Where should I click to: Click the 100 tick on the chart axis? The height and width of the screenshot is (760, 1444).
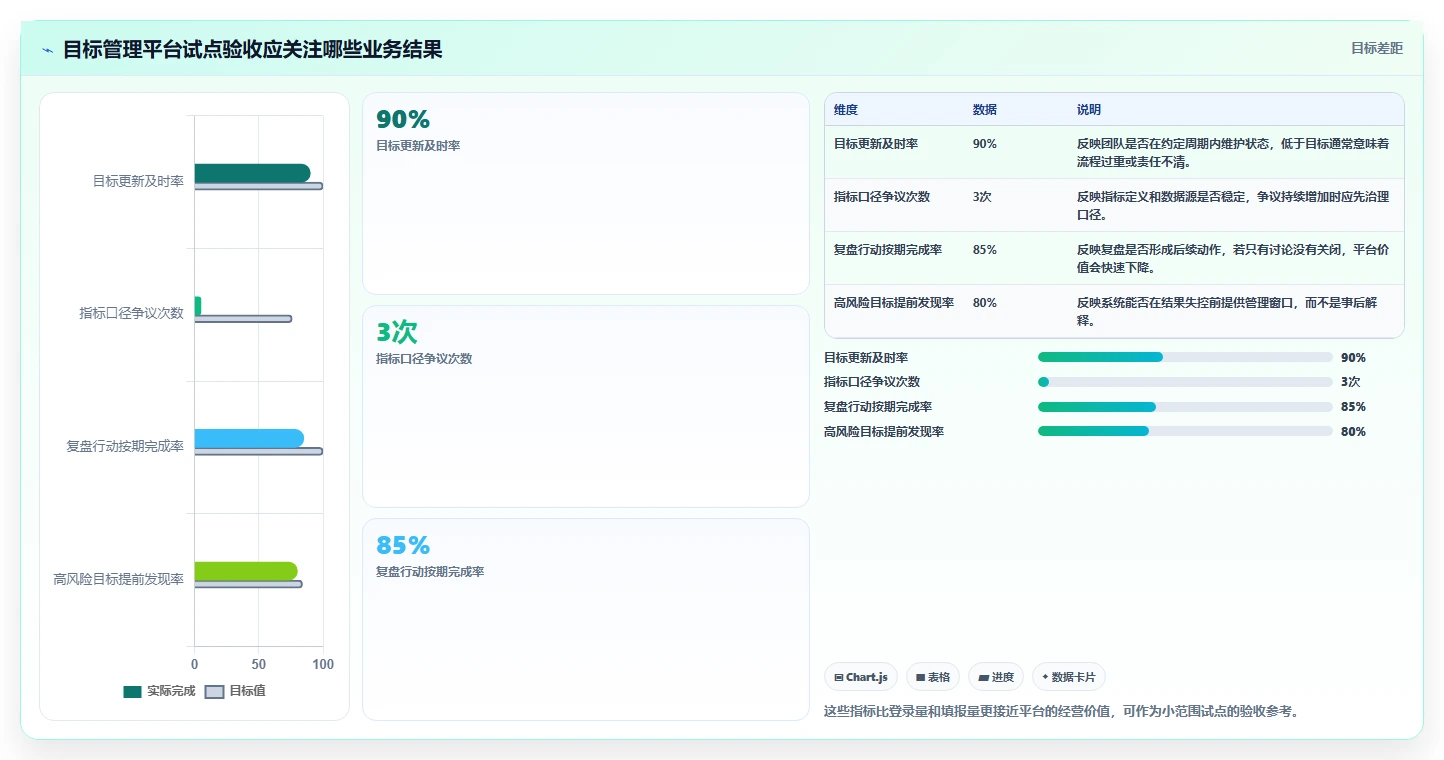(322, 664)
